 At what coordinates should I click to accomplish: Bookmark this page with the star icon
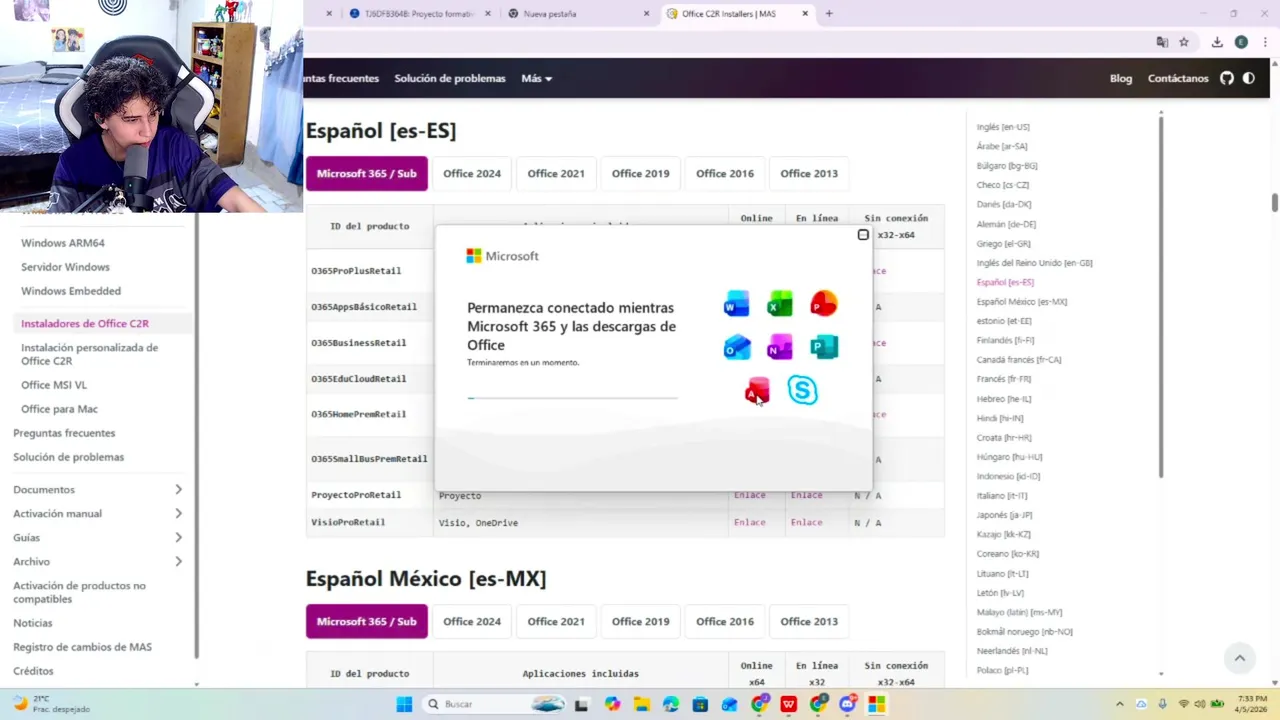coord(1184,42)
